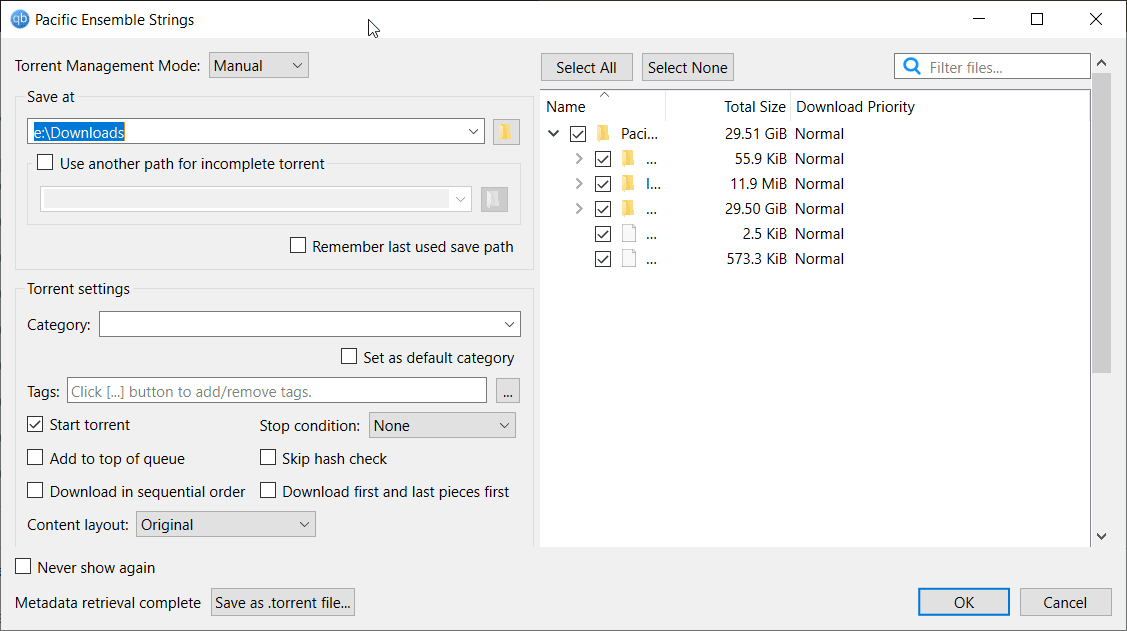Collapse the root 'Paci...' folder
1127x631 pixels.
point(553,134)
